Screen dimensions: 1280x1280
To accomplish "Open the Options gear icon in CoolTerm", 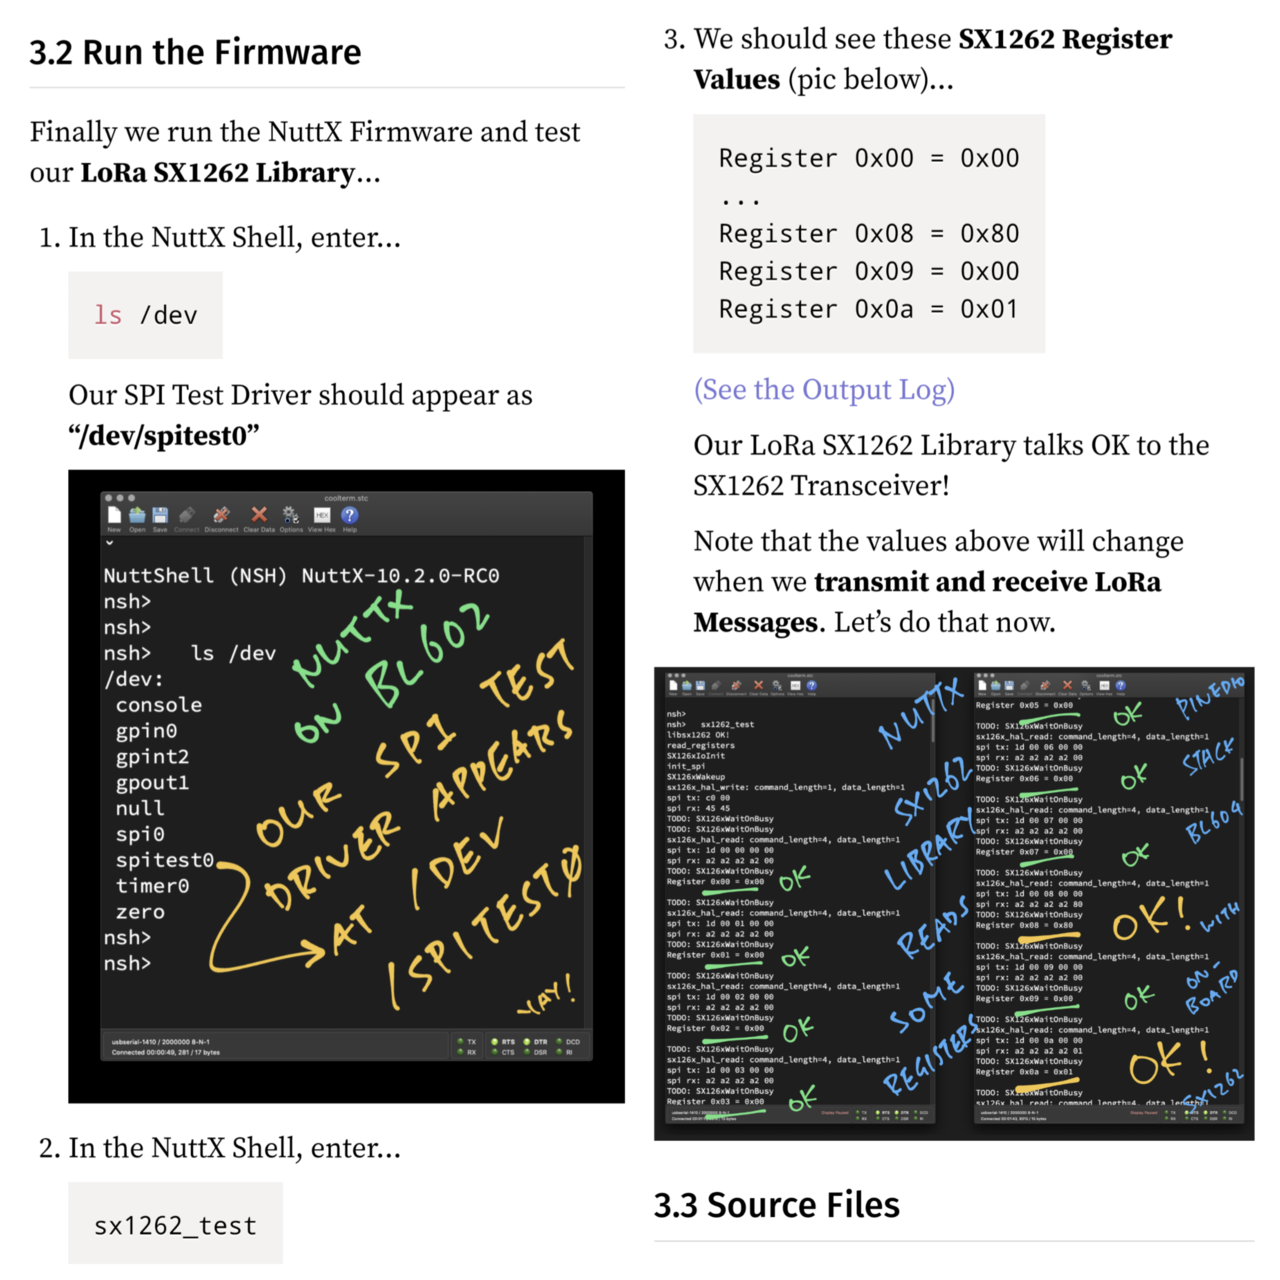I will (x=291, y=515).
